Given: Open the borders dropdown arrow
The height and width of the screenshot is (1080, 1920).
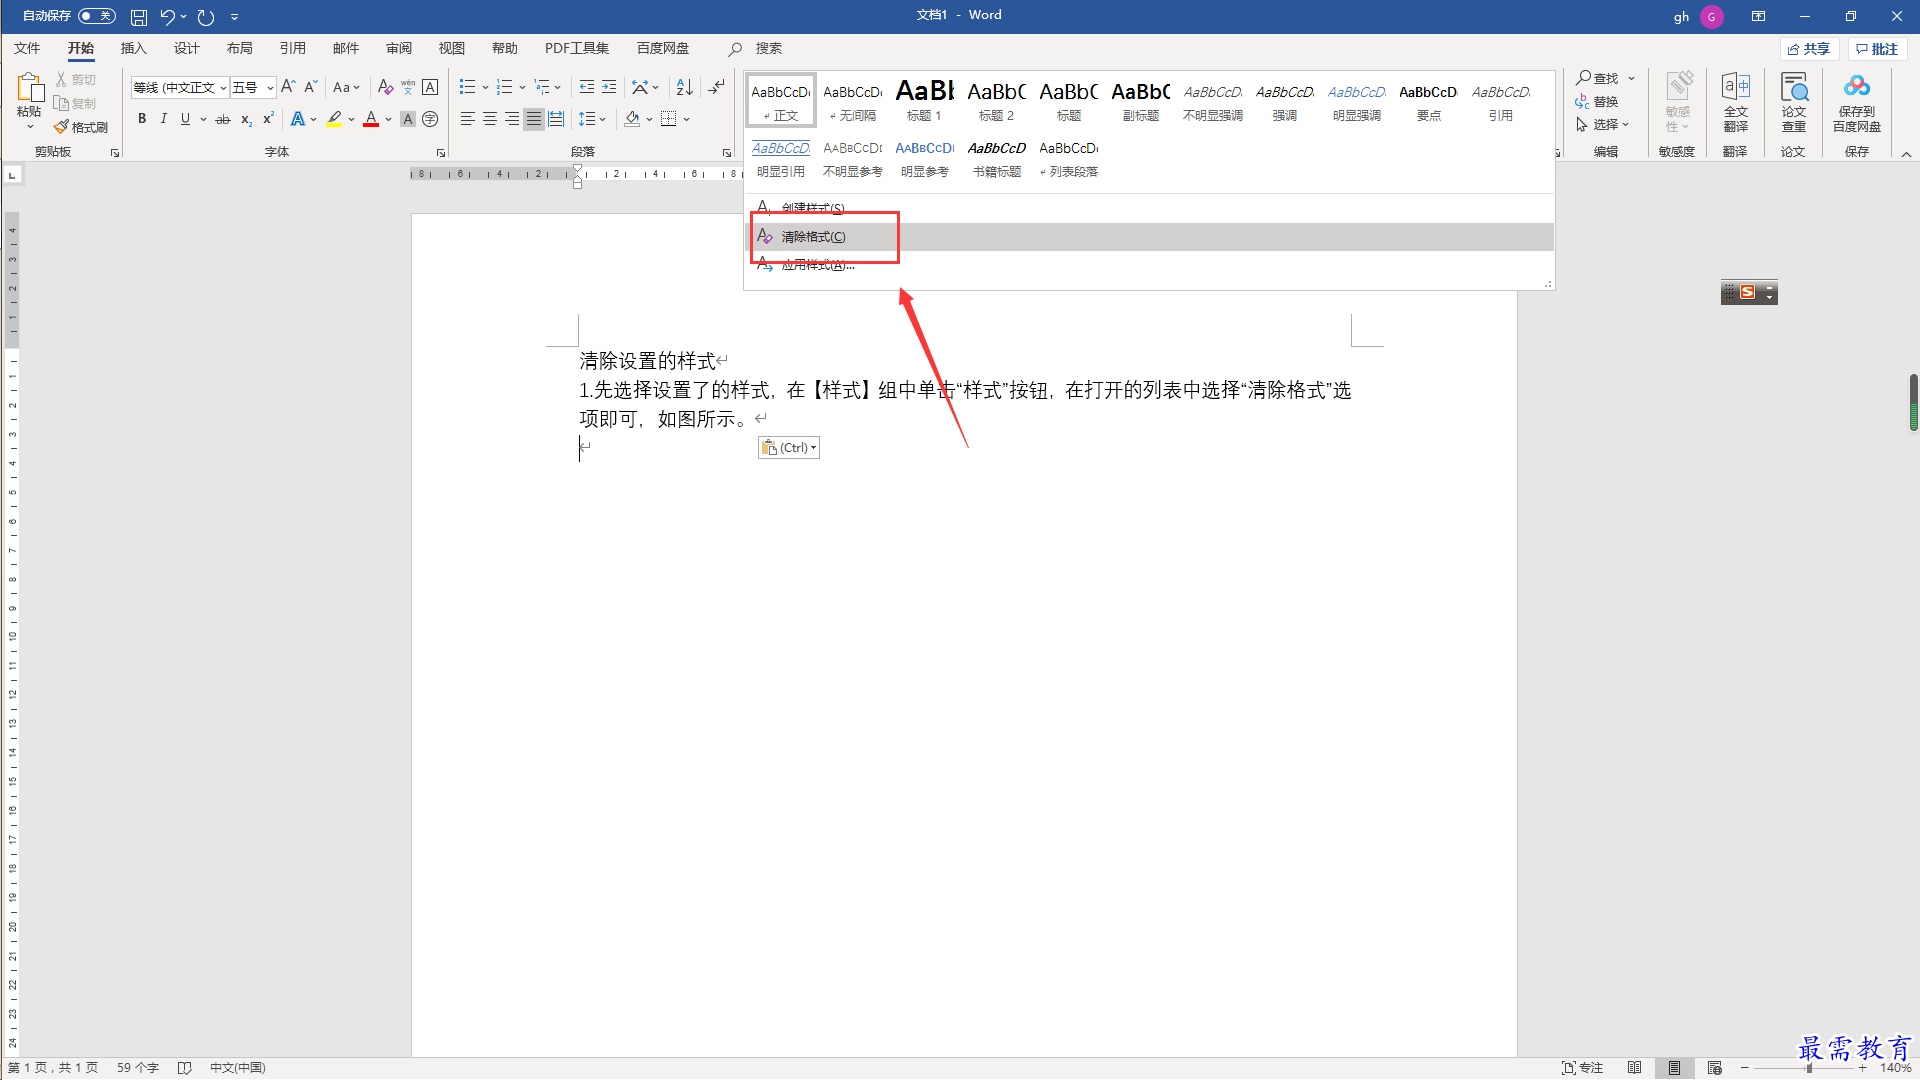Looking at the screenshot, I should 687,119.
